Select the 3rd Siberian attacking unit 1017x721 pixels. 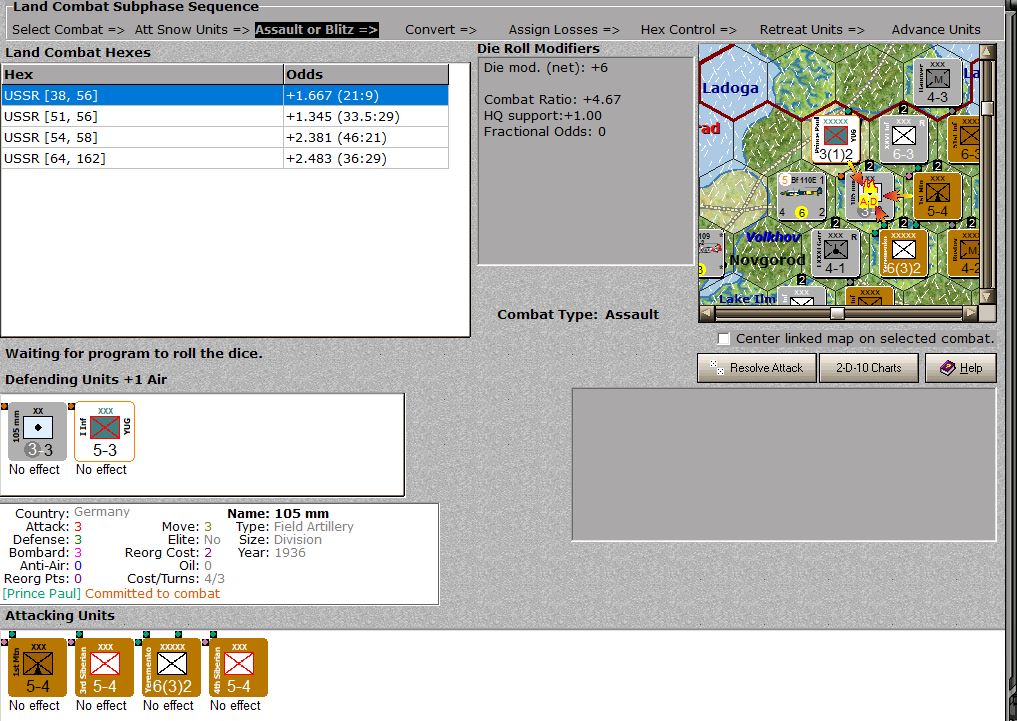(x=104, y=667)
